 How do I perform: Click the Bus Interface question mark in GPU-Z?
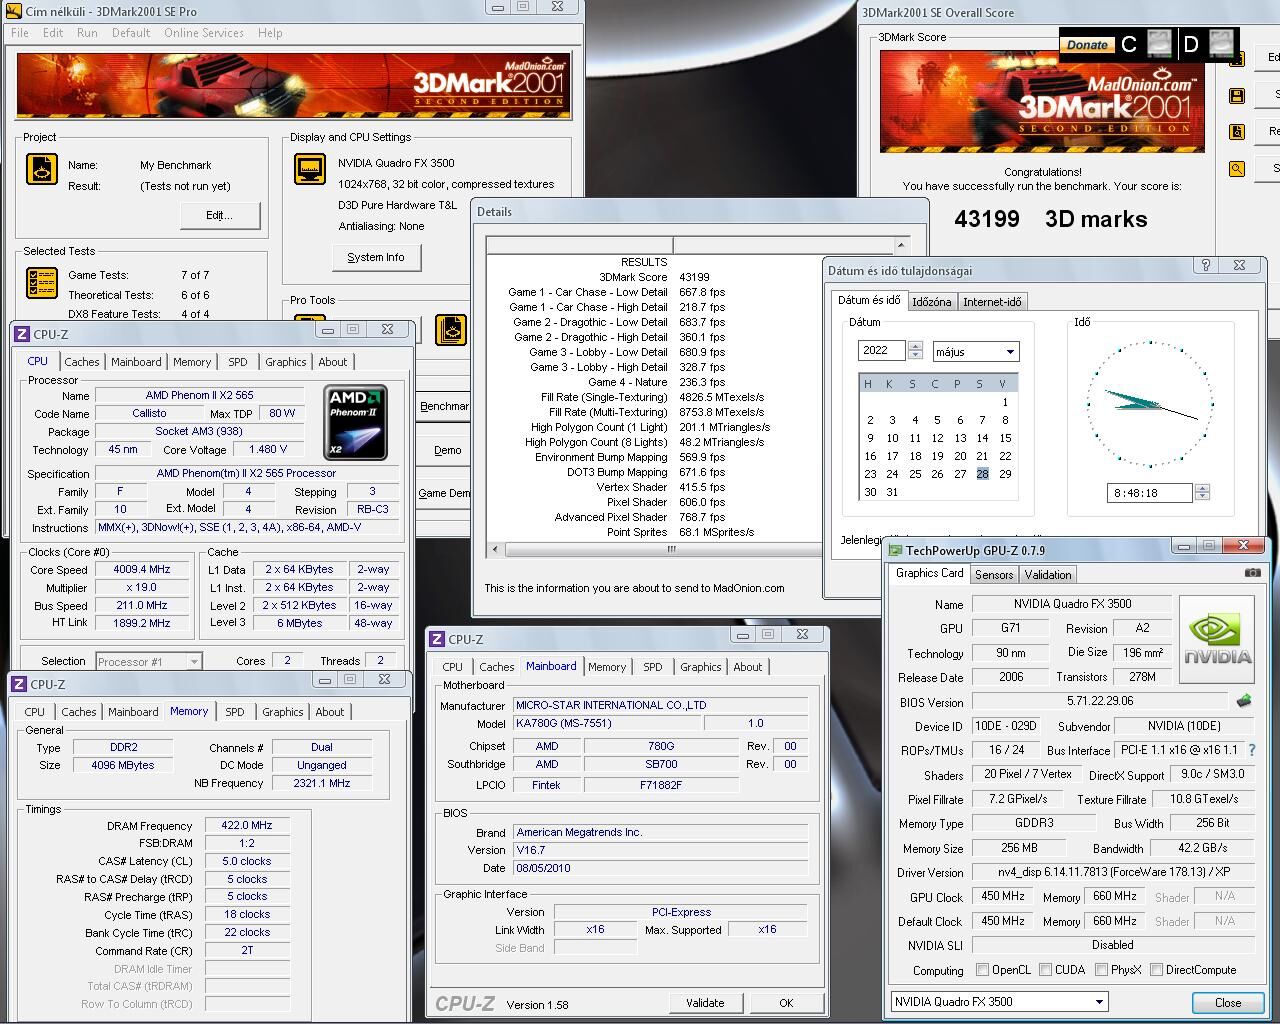[1252, 750]
